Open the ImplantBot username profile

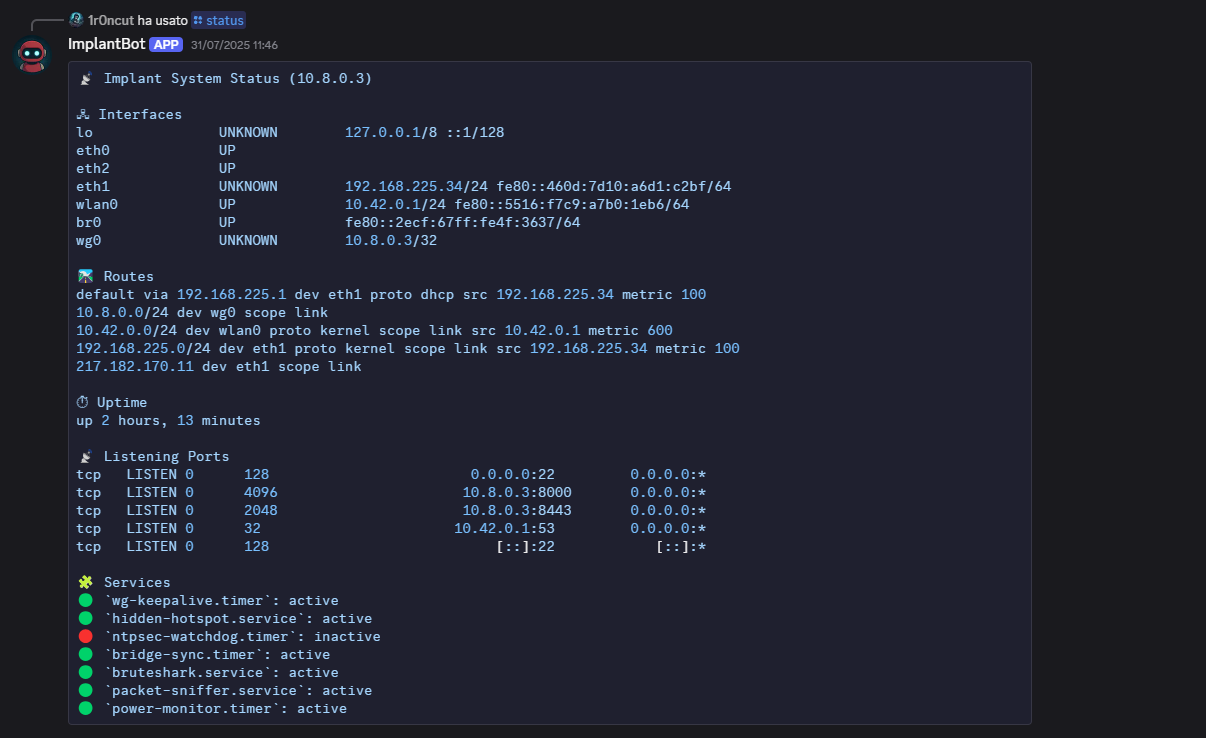point(106,44)
